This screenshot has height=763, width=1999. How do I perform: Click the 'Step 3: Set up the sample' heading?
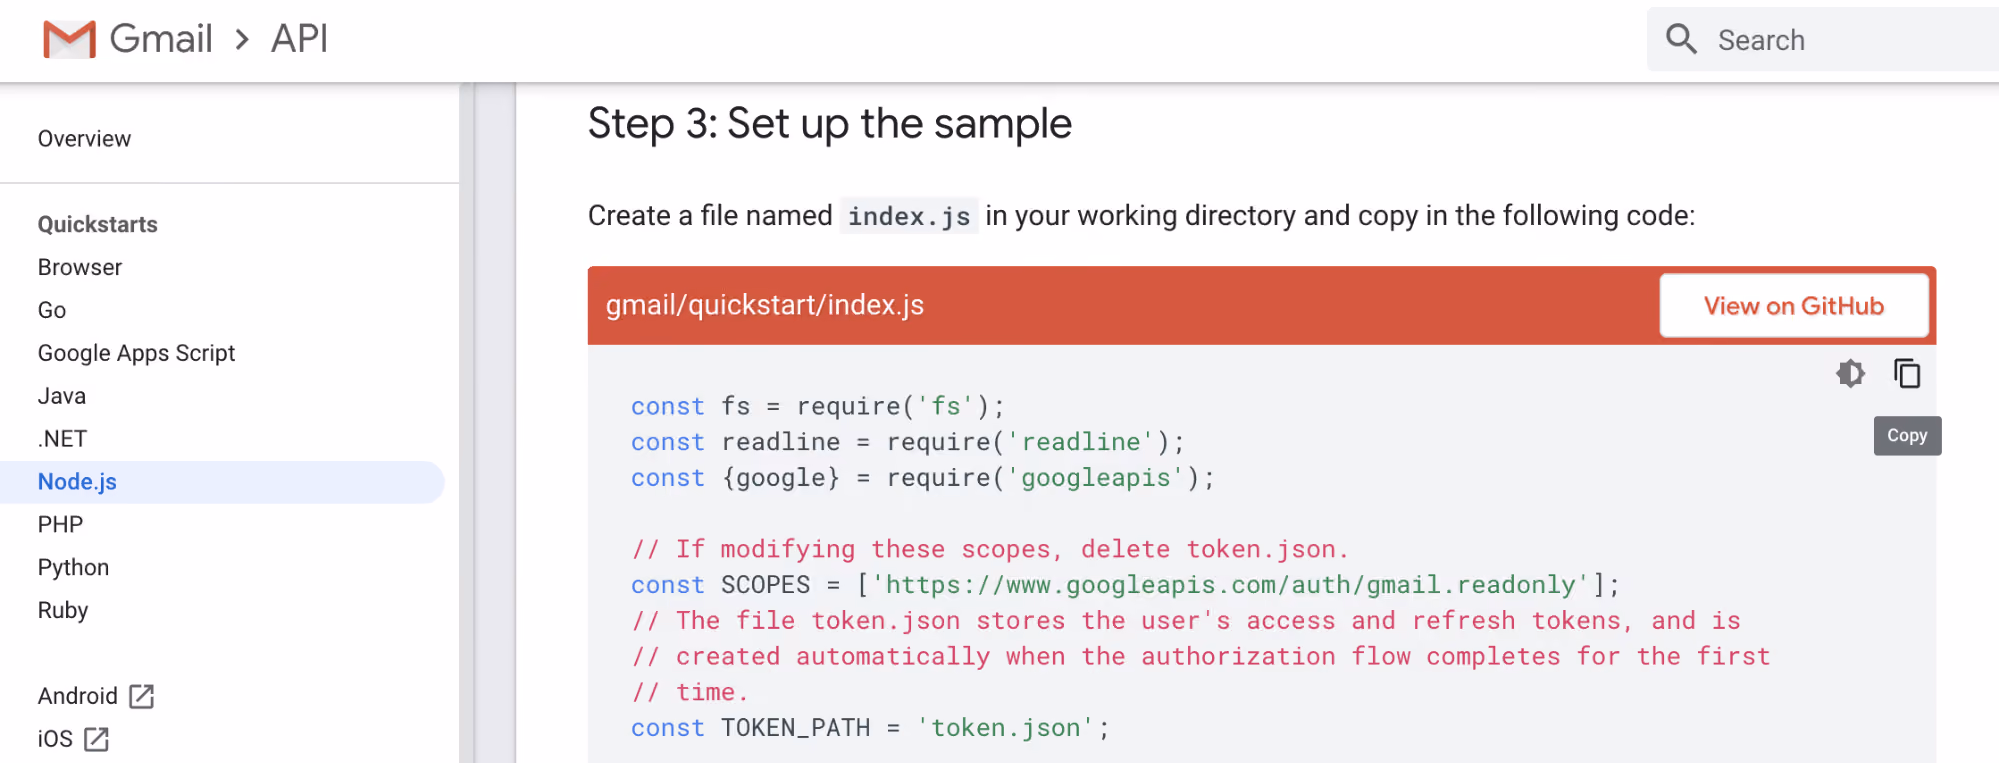830,124
